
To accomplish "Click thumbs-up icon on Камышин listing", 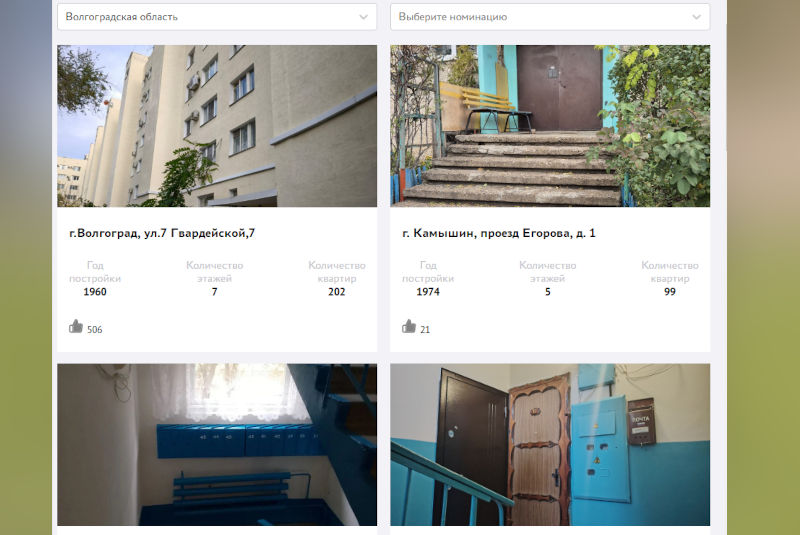I will tap(409, 326).
